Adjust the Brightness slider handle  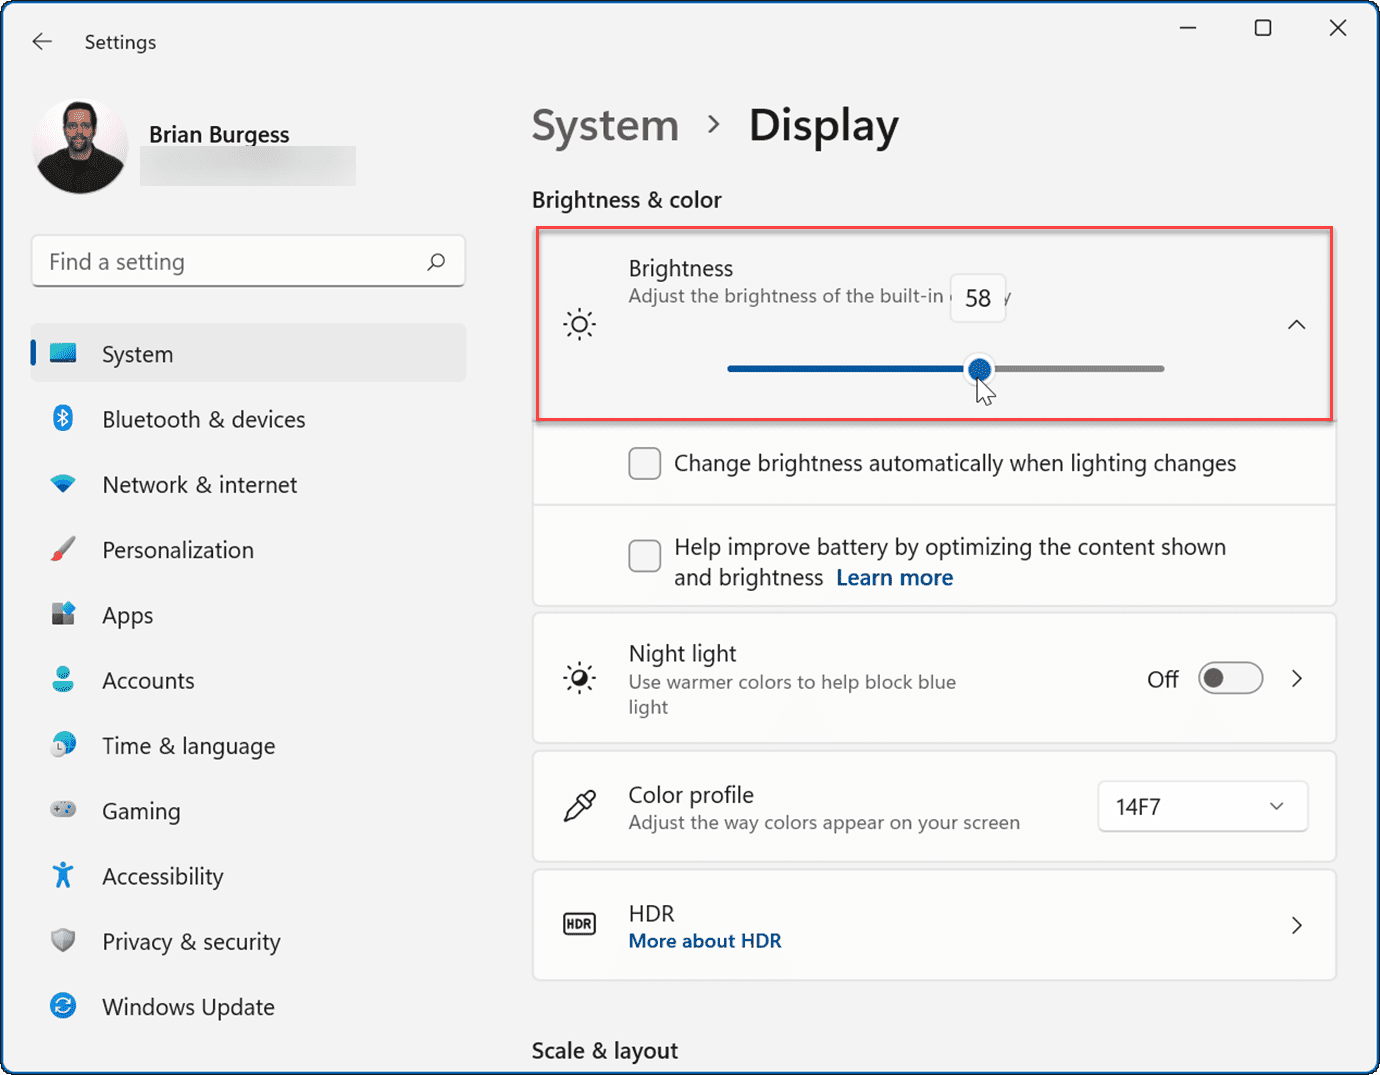(980, 369)
